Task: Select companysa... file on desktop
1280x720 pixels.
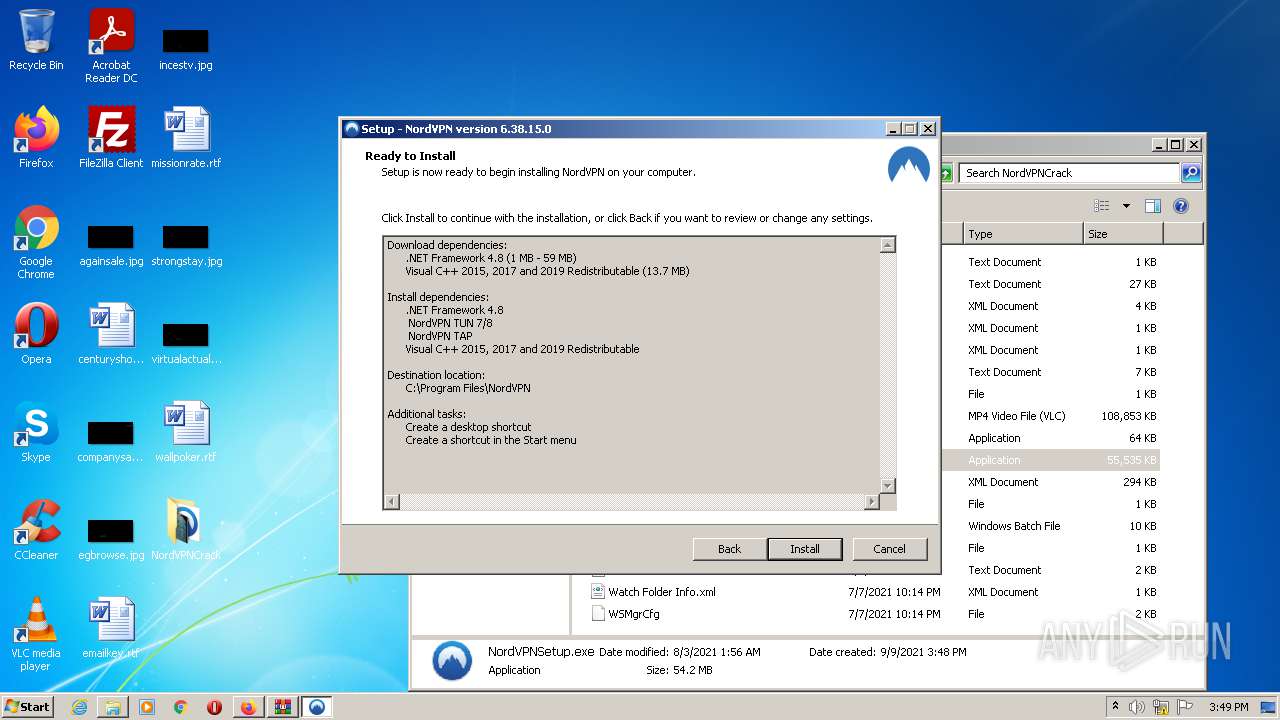Action: coord(111,442)
